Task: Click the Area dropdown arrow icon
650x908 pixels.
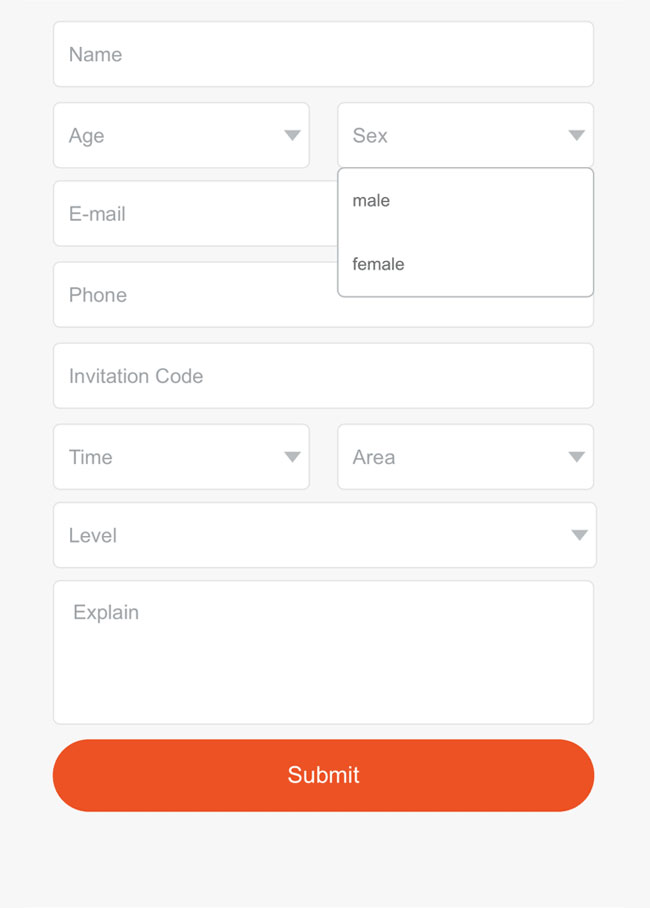Action: (576, 457)
